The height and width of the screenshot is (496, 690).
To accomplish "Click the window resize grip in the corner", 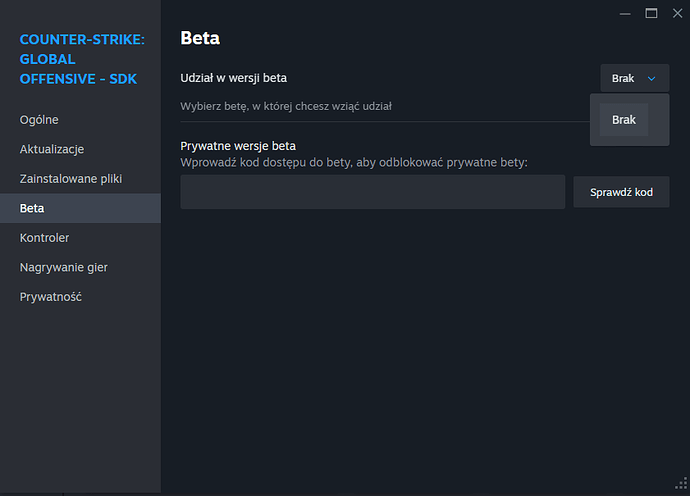I will [681, 483].
